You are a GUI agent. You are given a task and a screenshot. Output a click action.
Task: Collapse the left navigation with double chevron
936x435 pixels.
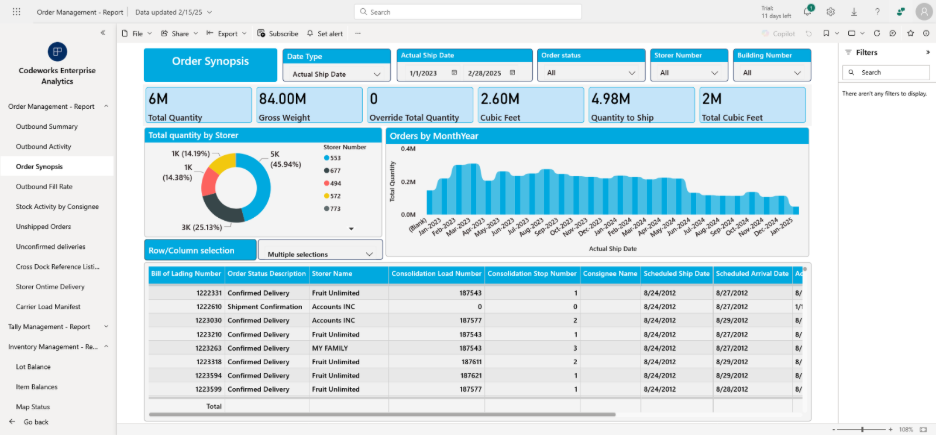(103, 33)
